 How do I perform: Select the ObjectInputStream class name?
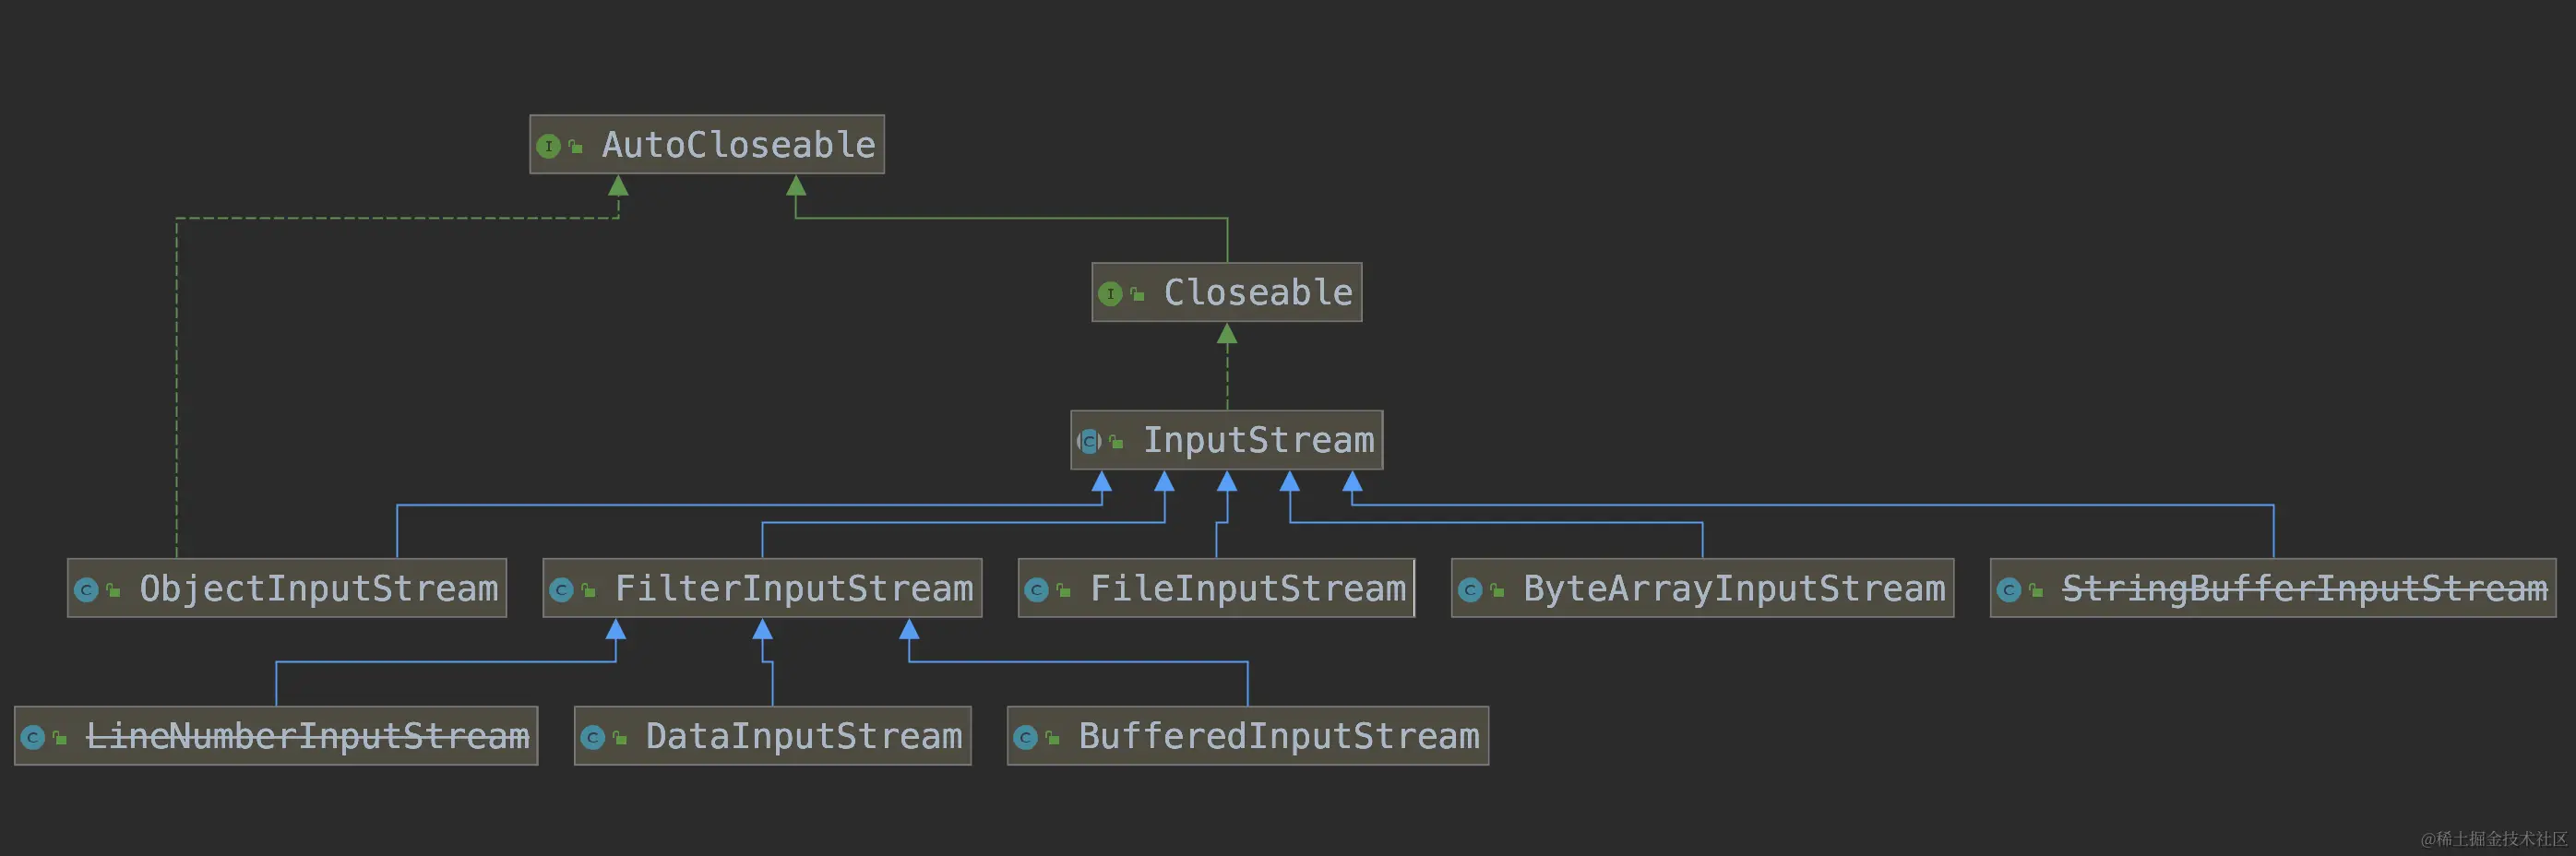318,588
